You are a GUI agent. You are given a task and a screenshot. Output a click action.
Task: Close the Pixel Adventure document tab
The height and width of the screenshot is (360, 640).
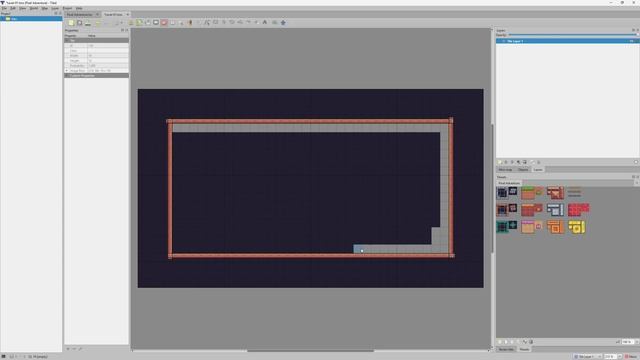pyautogui.click(x=97, y=14)
